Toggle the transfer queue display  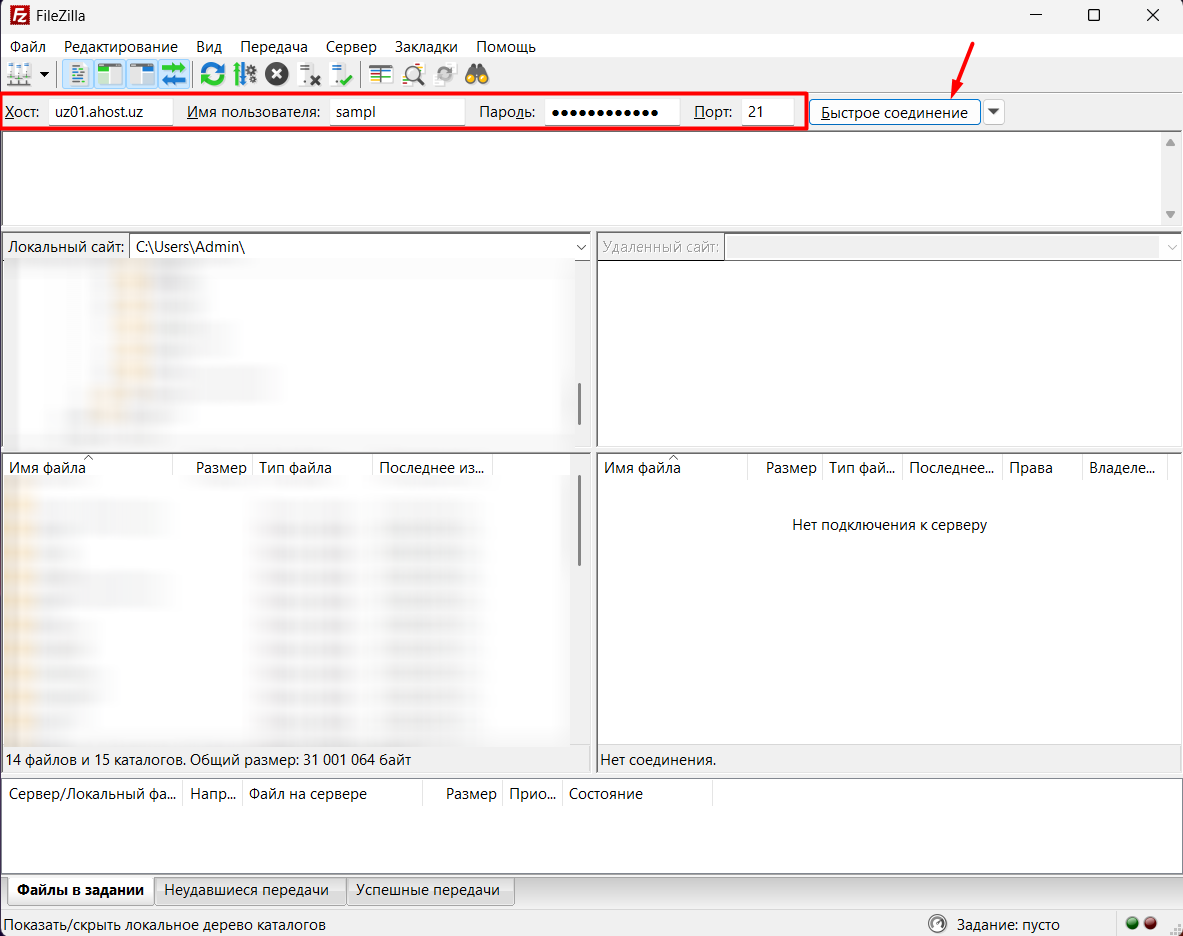[x=174, y=75]
